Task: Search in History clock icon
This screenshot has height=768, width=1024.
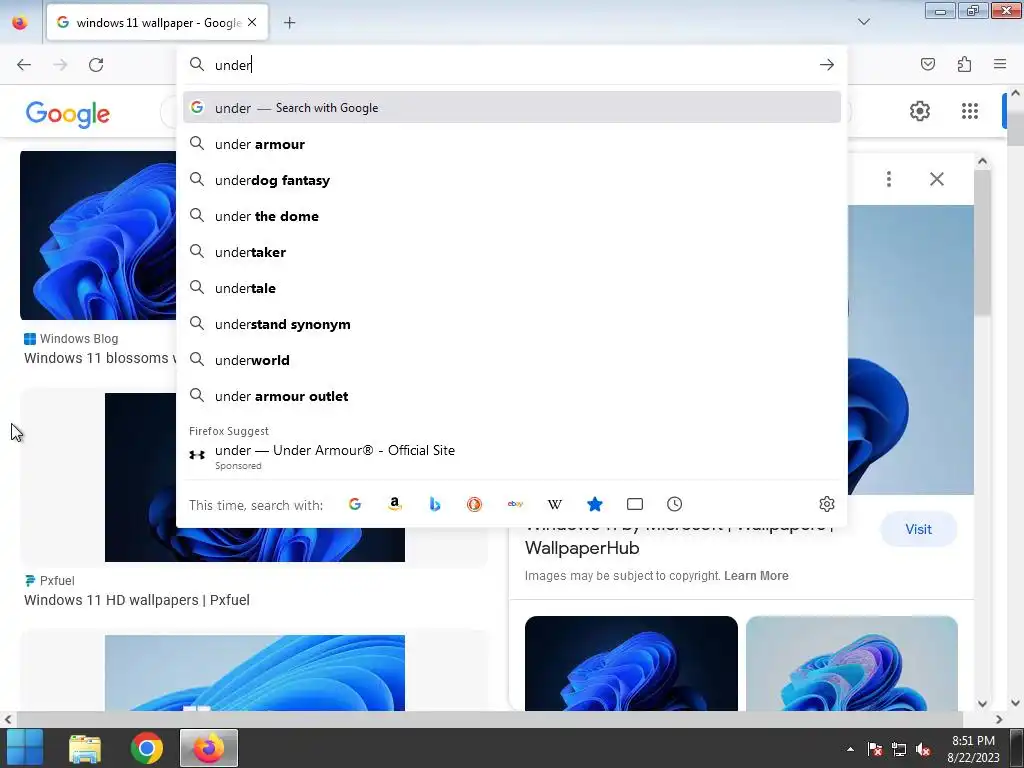Action: 675,504
